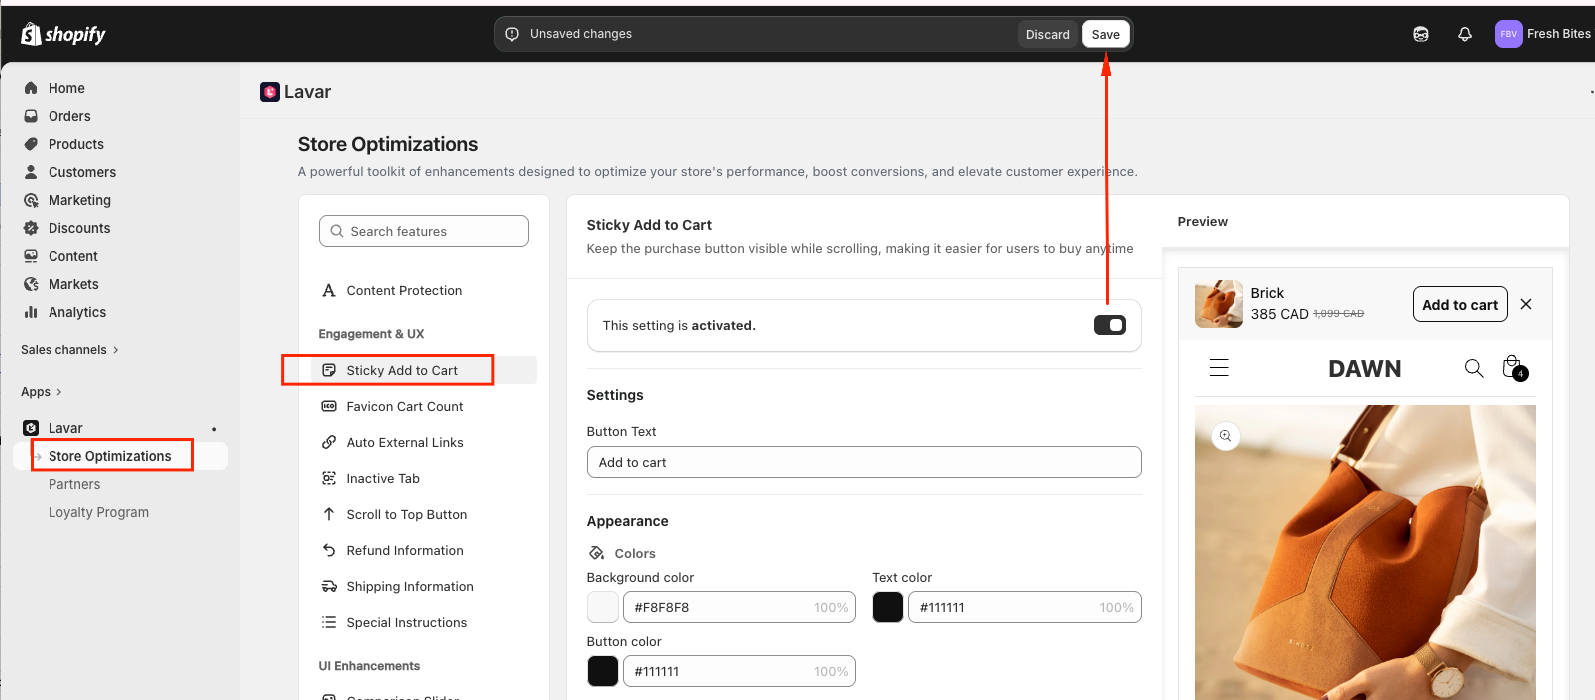Click the Marketing target icon

tap(31, 200)
